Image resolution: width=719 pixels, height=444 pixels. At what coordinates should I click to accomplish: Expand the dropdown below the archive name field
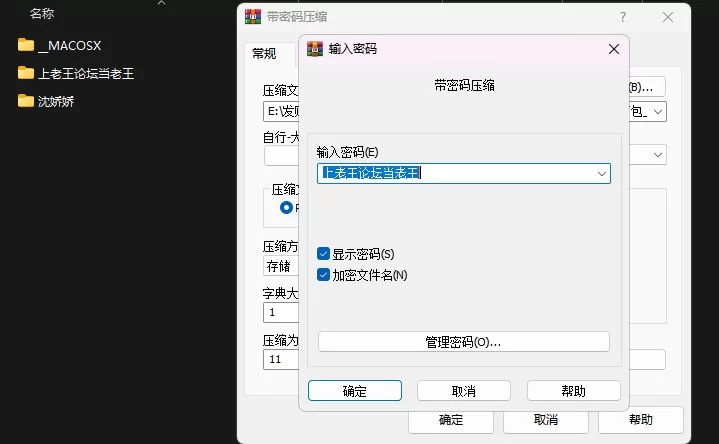click(657, 155)
